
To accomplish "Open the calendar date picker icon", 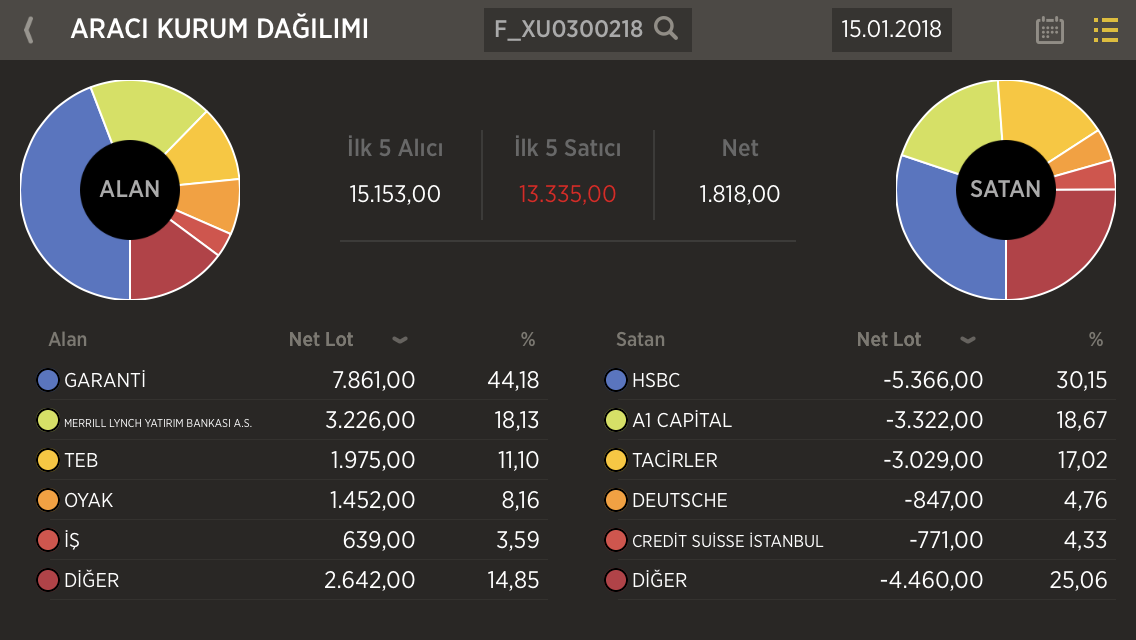I will 1050,30.
